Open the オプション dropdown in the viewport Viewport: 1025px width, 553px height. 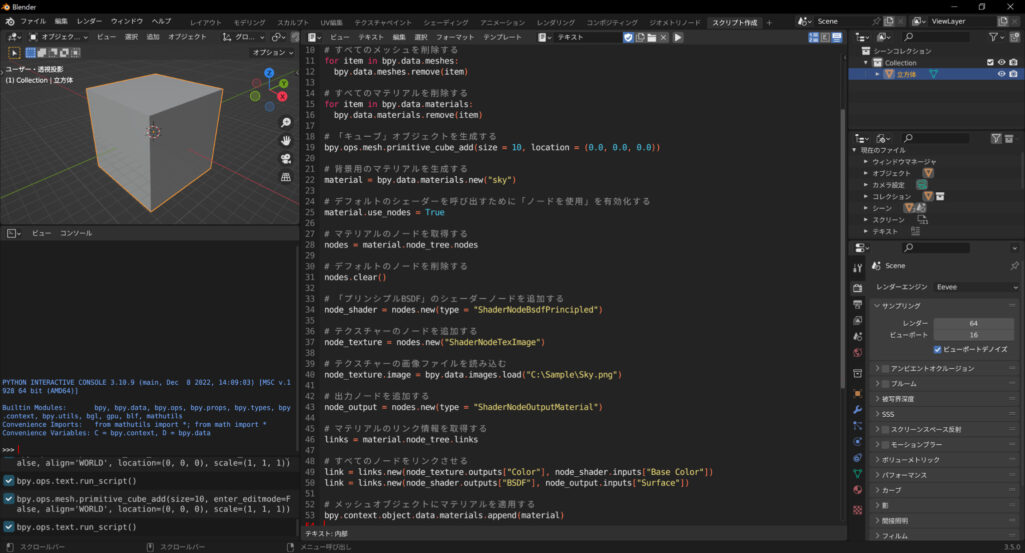(x=273, y=52)
